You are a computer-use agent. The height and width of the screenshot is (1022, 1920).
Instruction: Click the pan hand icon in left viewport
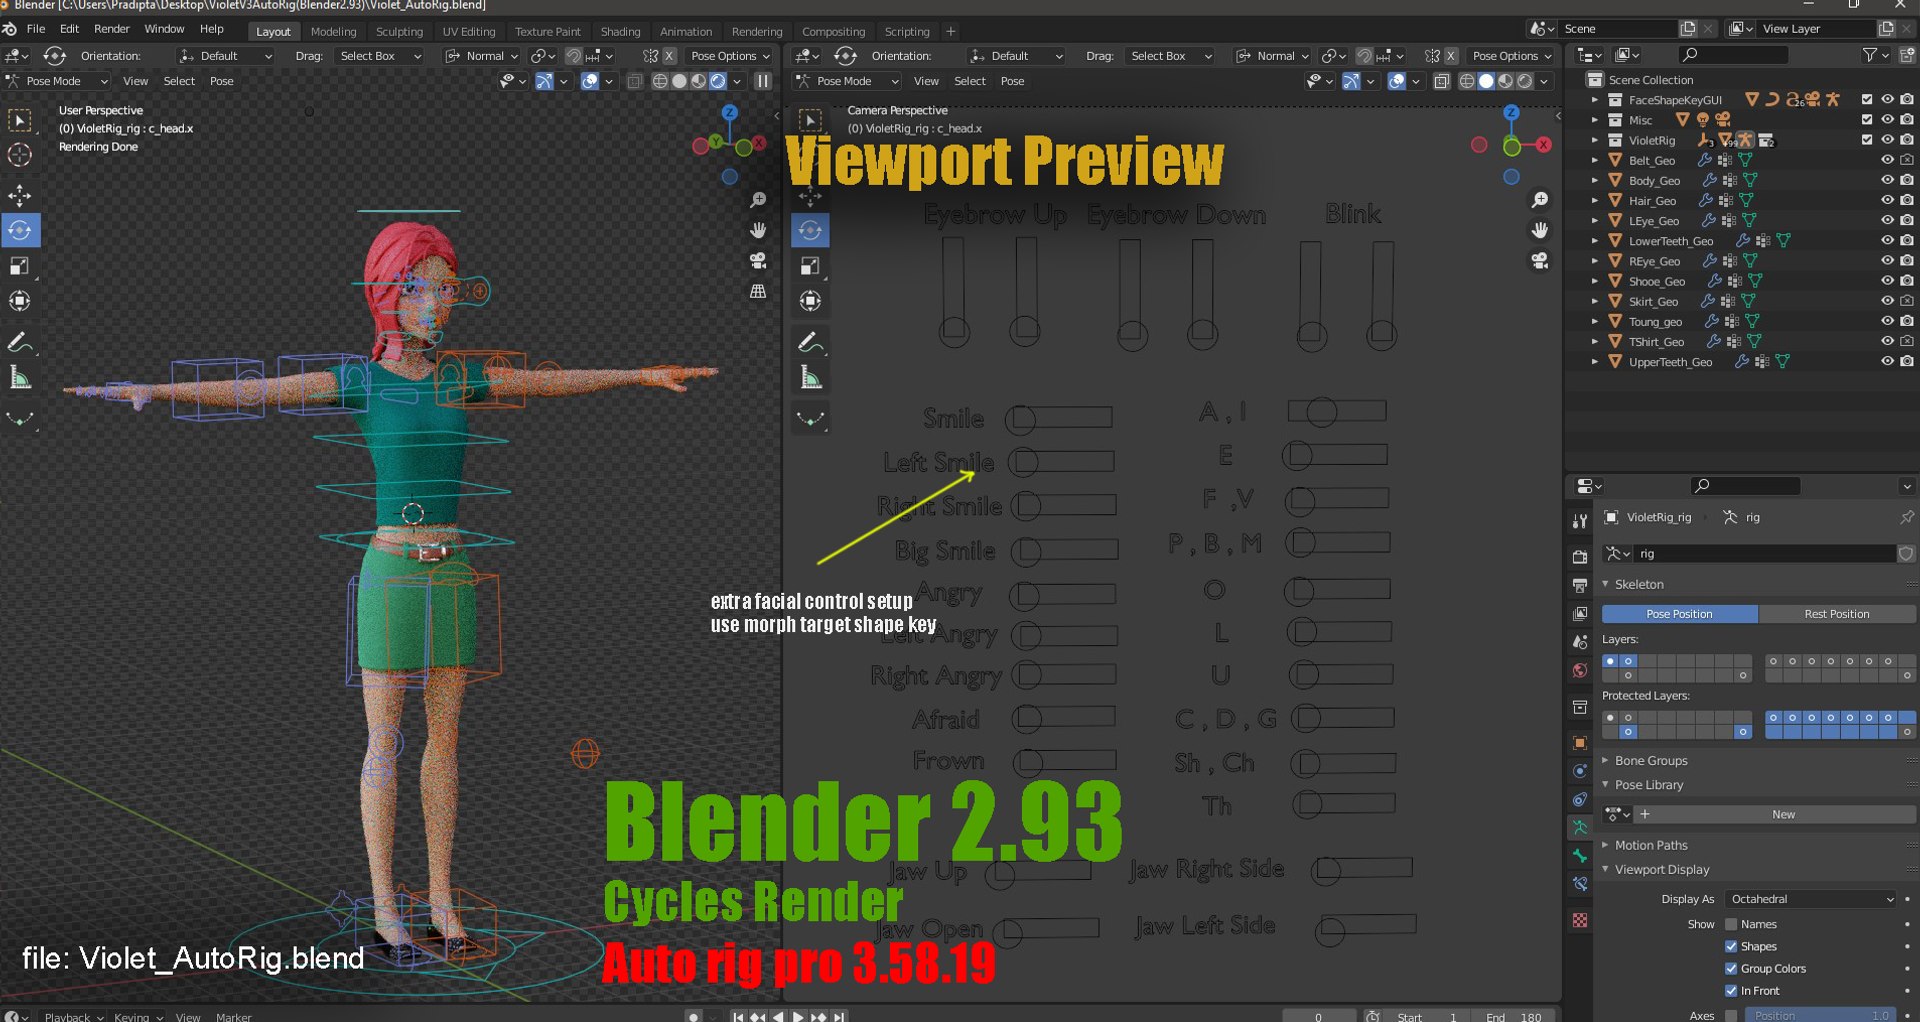[759, 231]
